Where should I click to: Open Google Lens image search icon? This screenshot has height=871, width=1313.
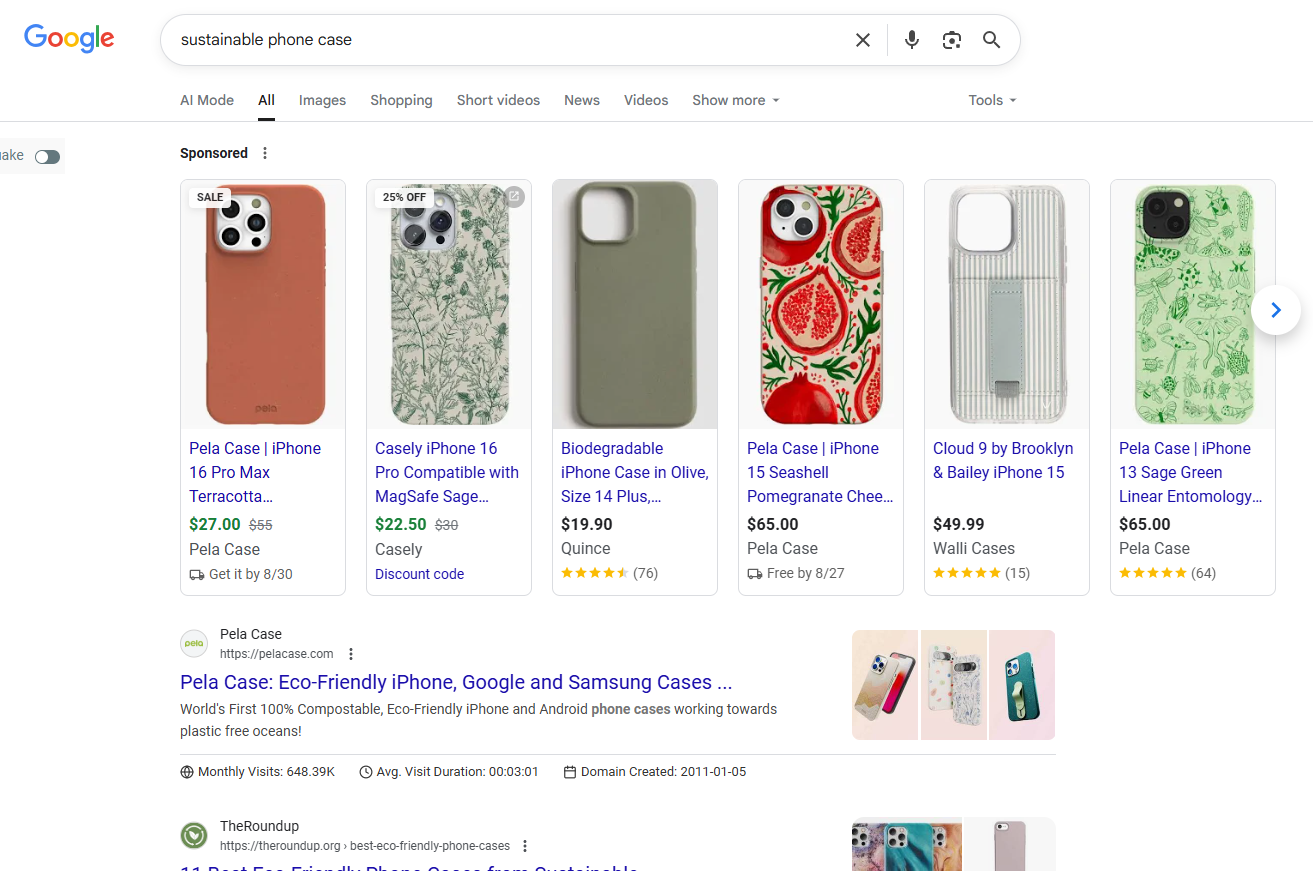[x=951, y=40]
